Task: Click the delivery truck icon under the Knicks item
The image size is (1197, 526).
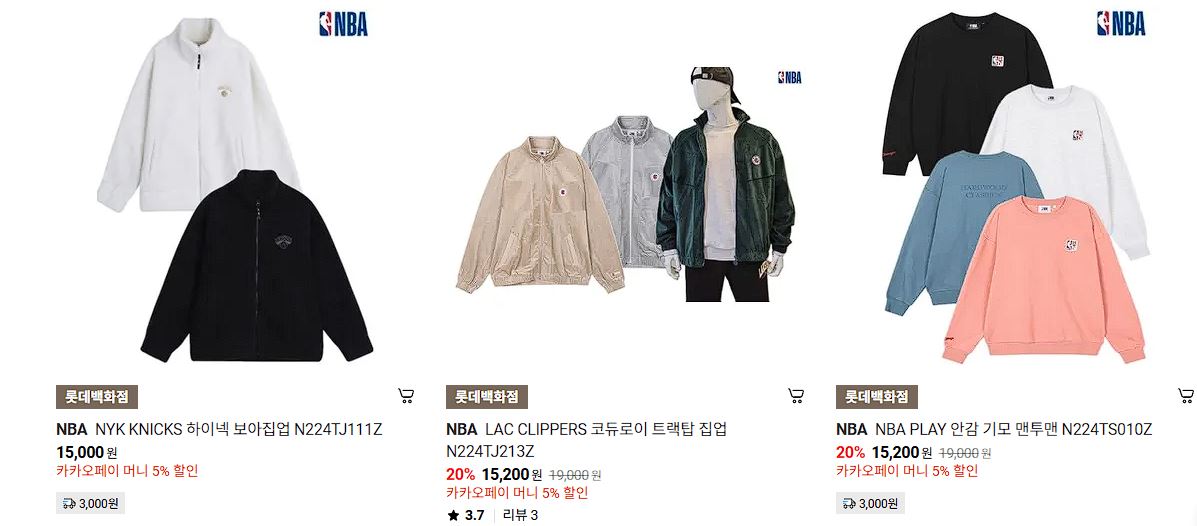Action: (x=69, y=504)
